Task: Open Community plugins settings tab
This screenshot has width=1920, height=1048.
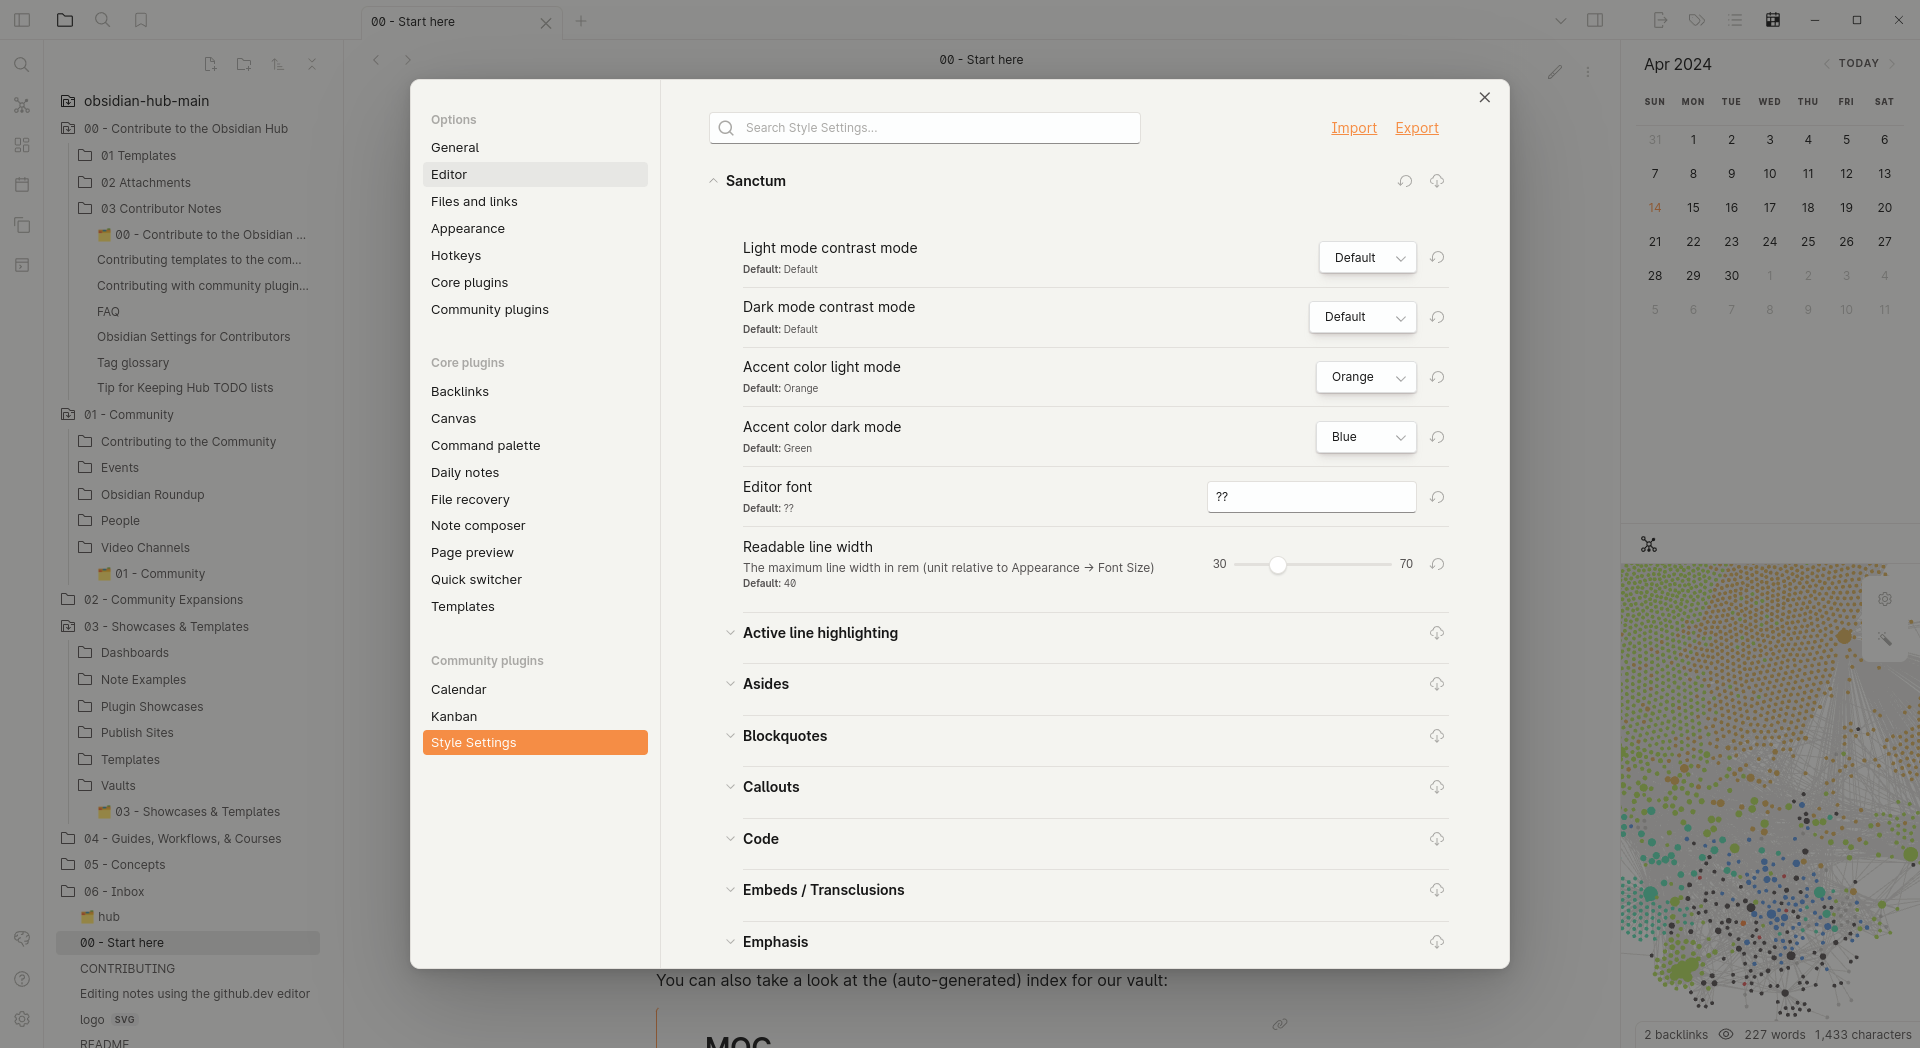Action: [535, 310]
